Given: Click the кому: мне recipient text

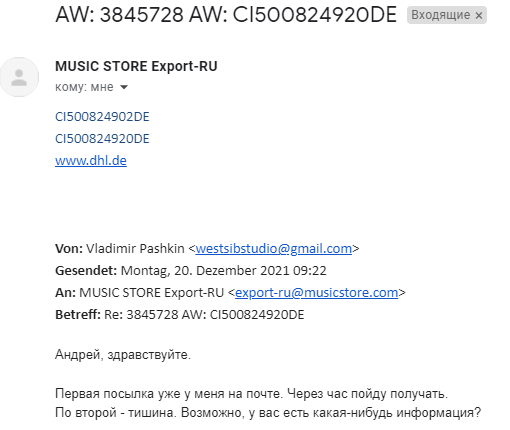Looking at the screenshot, I should [x=84, y=87].
